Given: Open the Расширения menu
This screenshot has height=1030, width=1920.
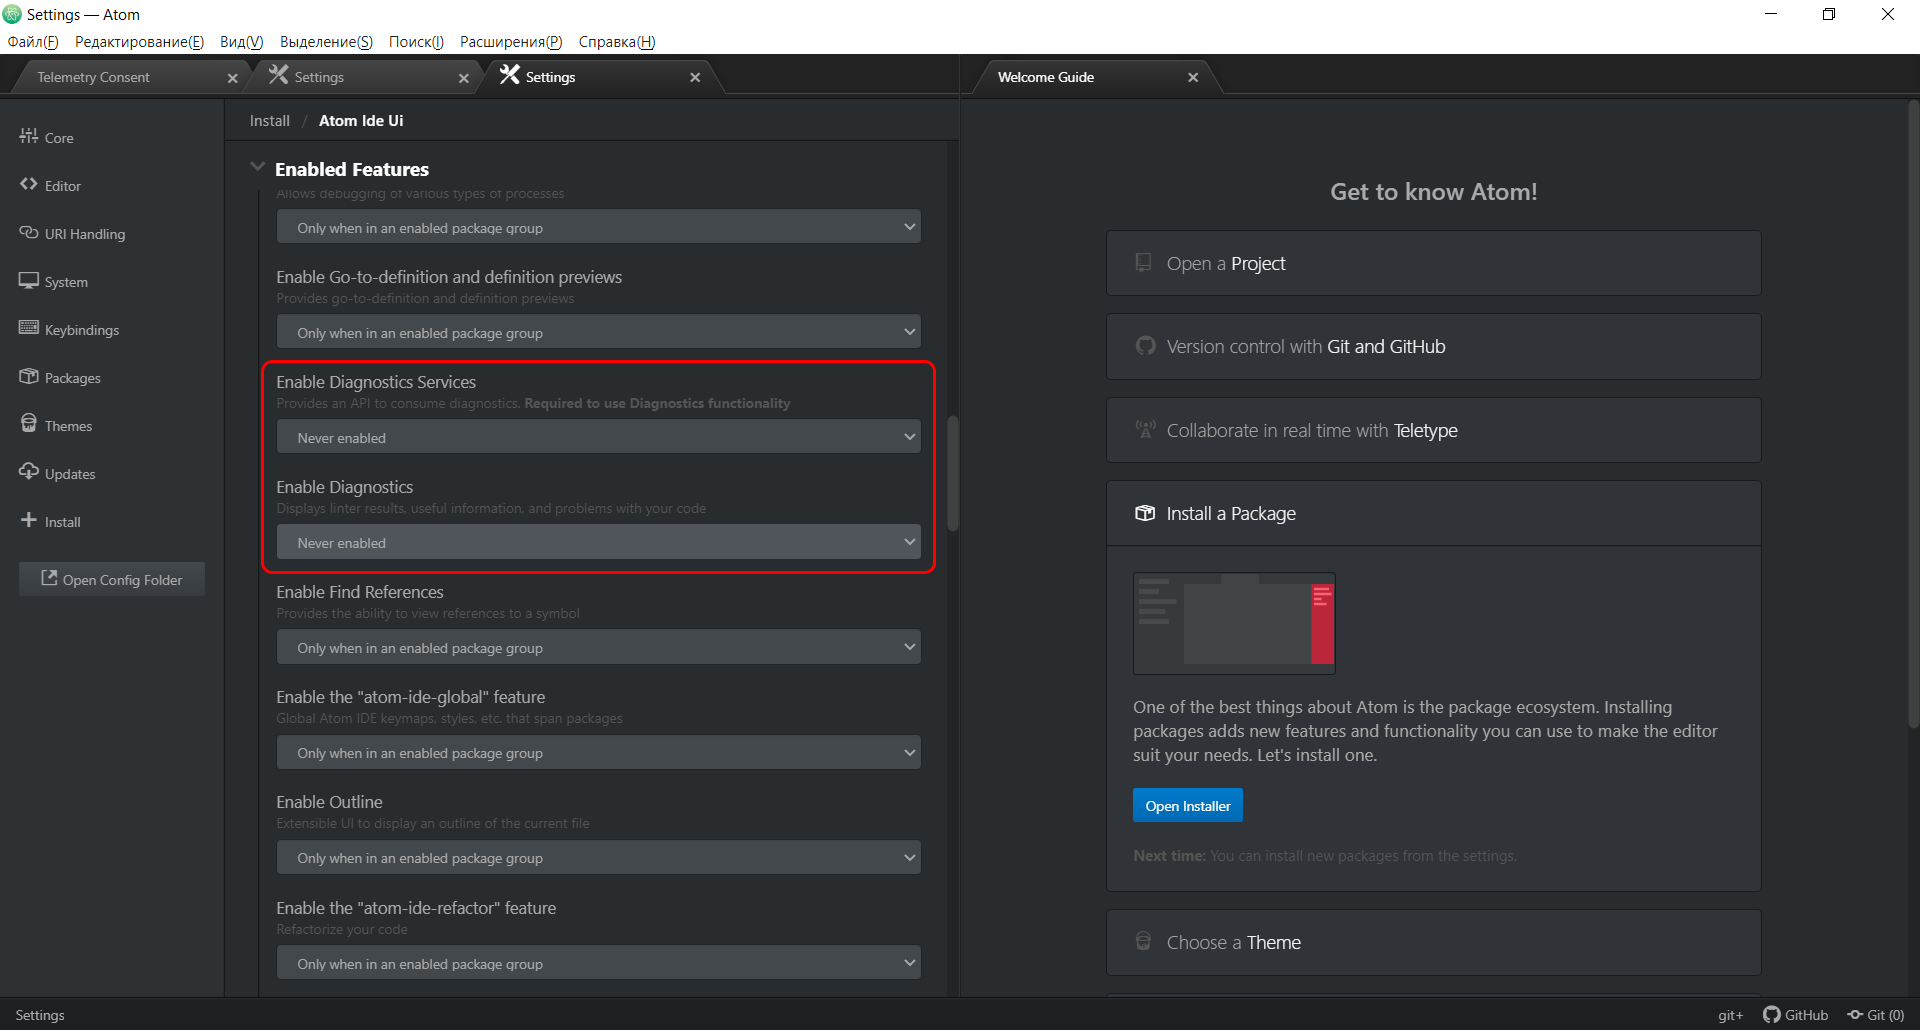Looking at the screenshot, I should coord(510,42).
